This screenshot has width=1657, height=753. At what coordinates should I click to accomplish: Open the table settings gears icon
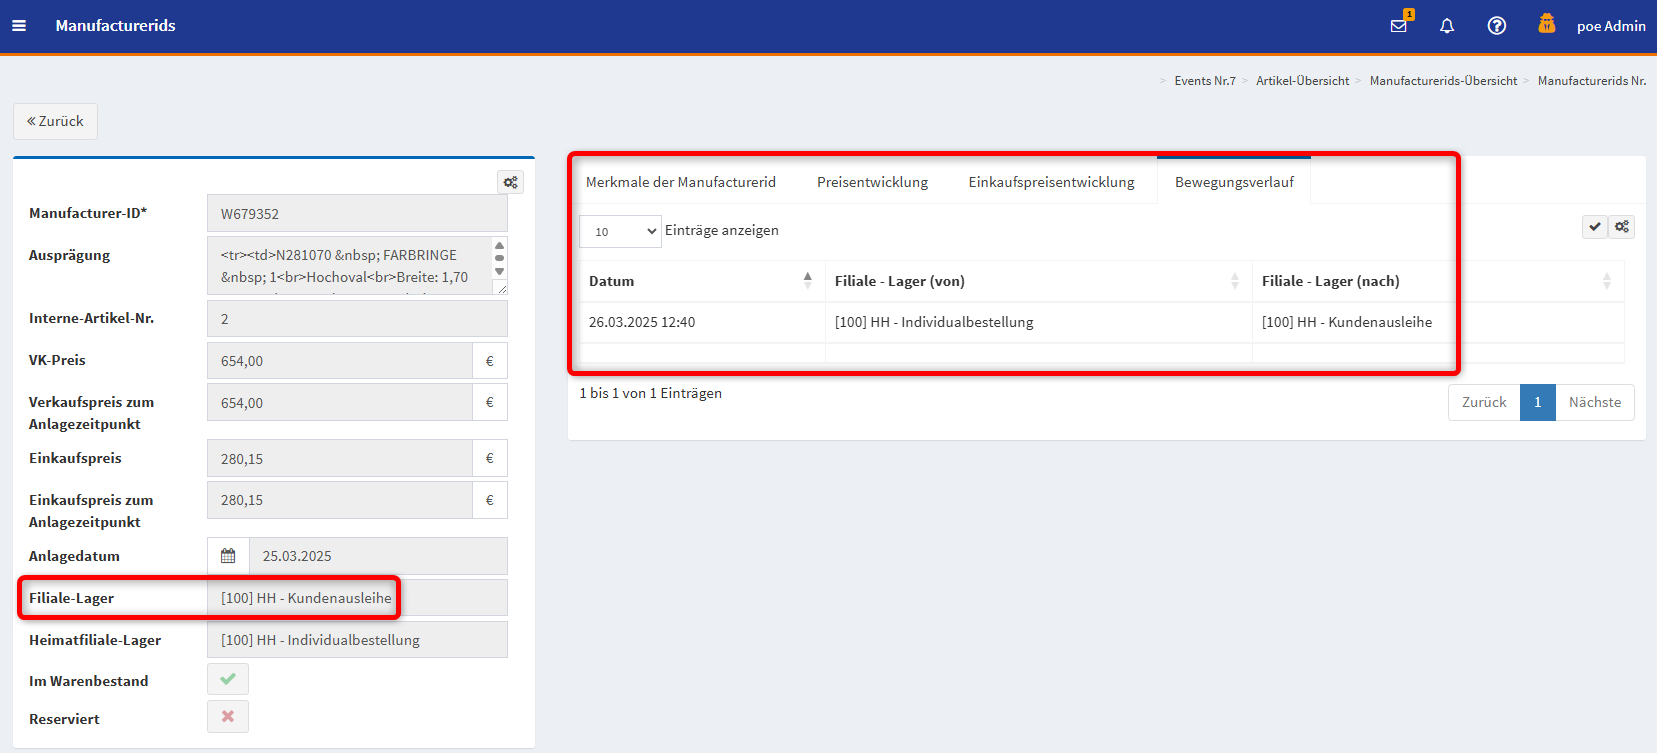tap(1622, 227)
